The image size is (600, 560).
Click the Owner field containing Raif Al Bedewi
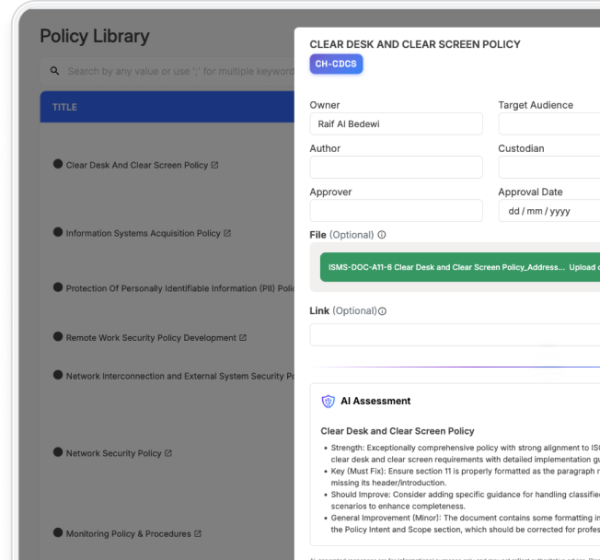pos(396,124)
